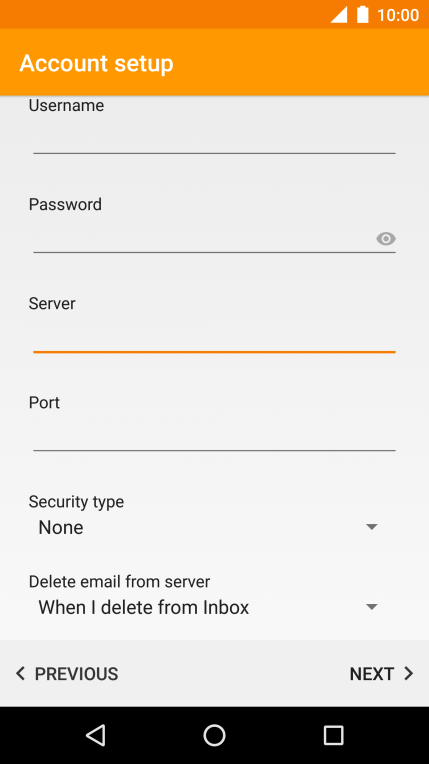Tap the Android back navigation triangle

(x=96, y=735)
